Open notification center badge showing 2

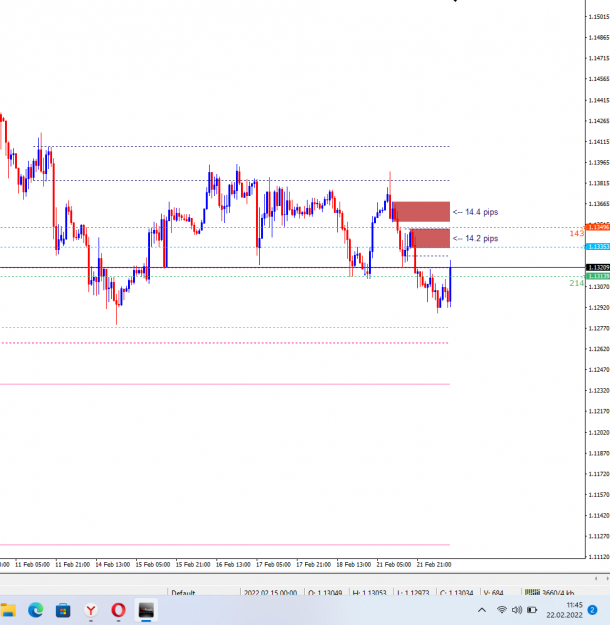(592, 610)
